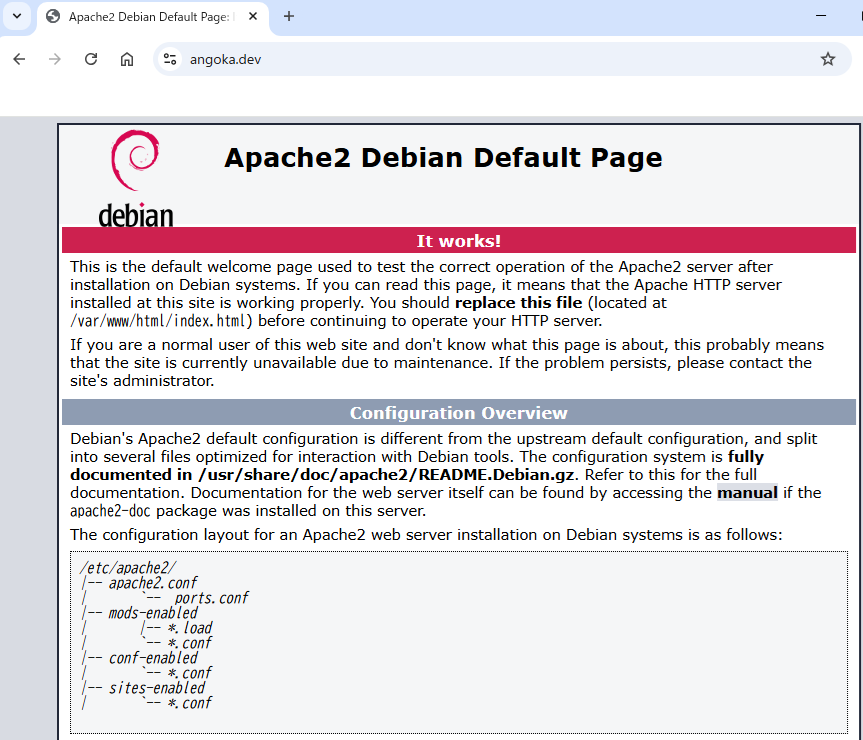This screenshot has height=740, width=863.
Task: Bookmark this page with the star icon
Action: tap(827, 59)
